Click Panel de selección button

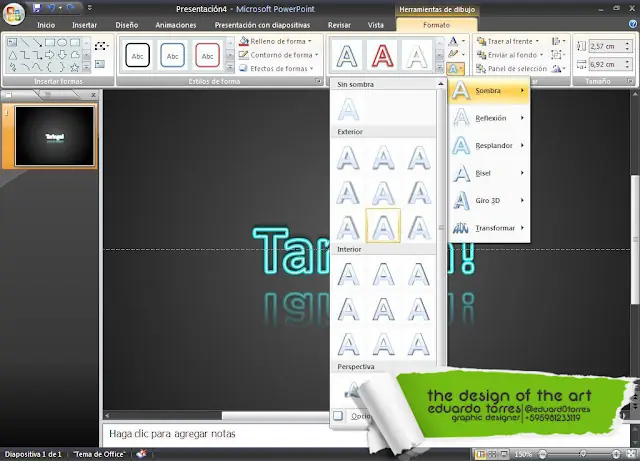point(511,69)
